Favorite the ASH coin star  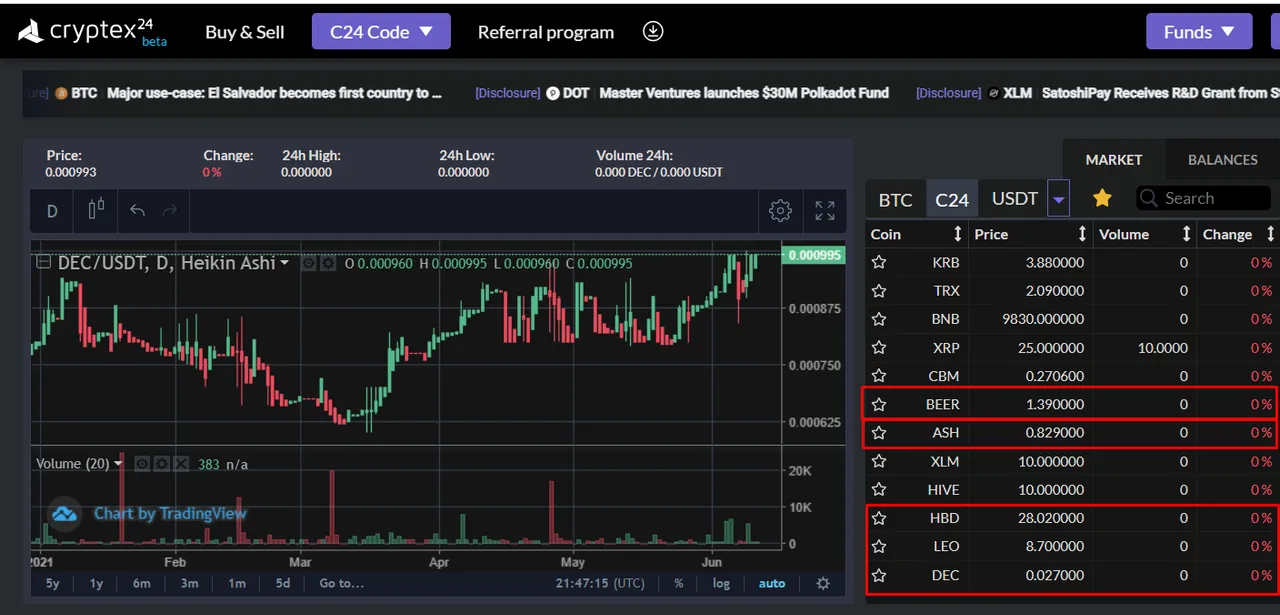click(x=879, y=433)
